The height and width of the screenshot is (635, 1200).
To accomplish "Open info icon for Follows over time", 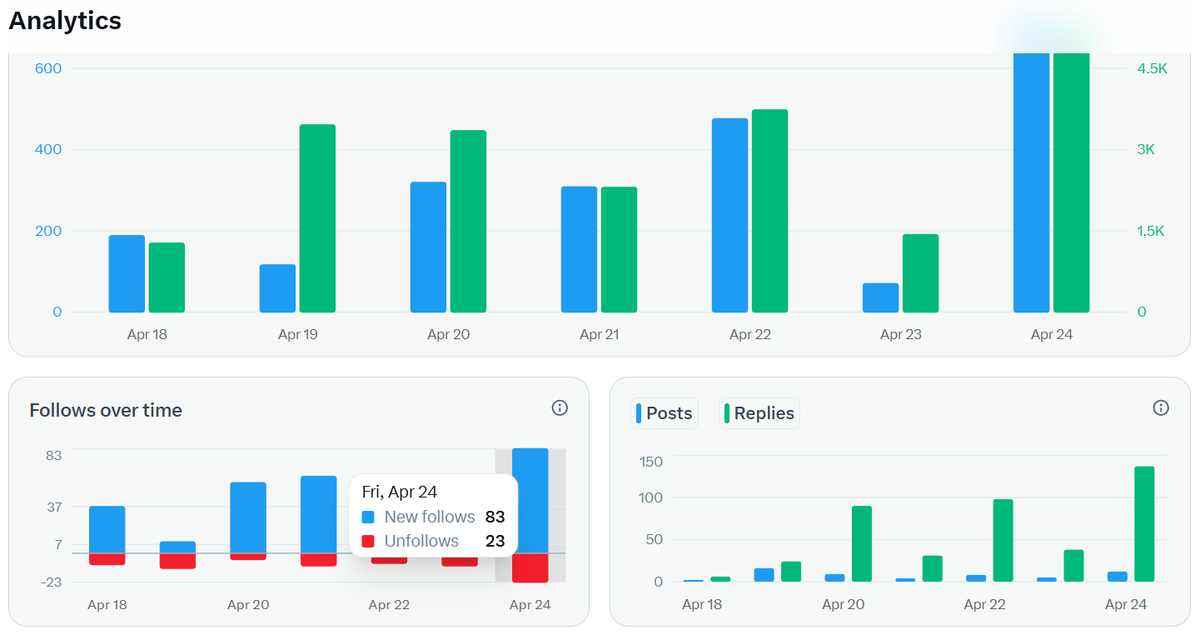I will [560, 408].
